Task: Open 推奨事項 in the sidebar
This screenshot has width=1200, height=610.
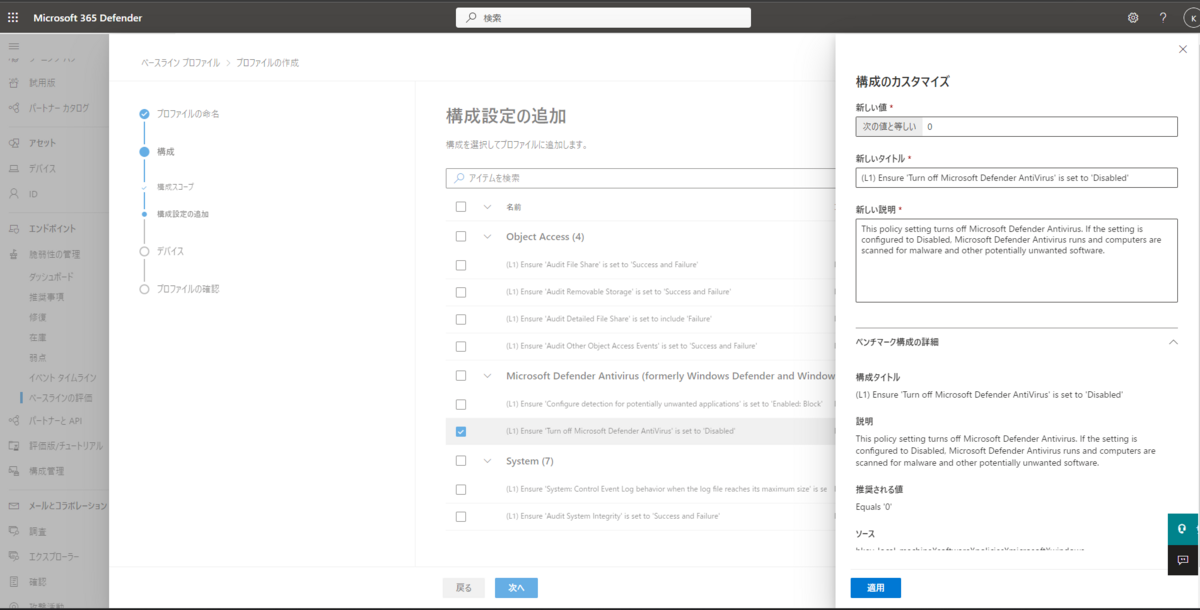Action: 46,297
